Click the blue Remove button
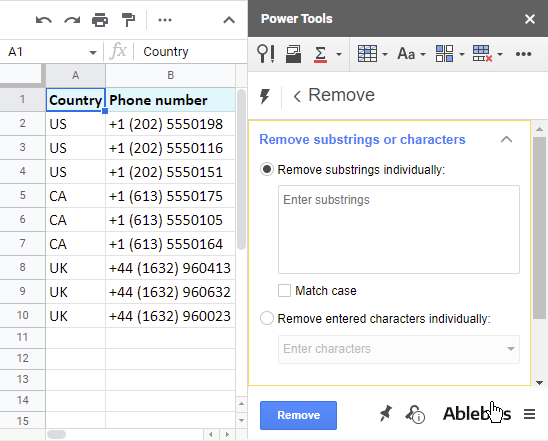The width and height of the screenshot is (548, 441). [x=298, y=415]
